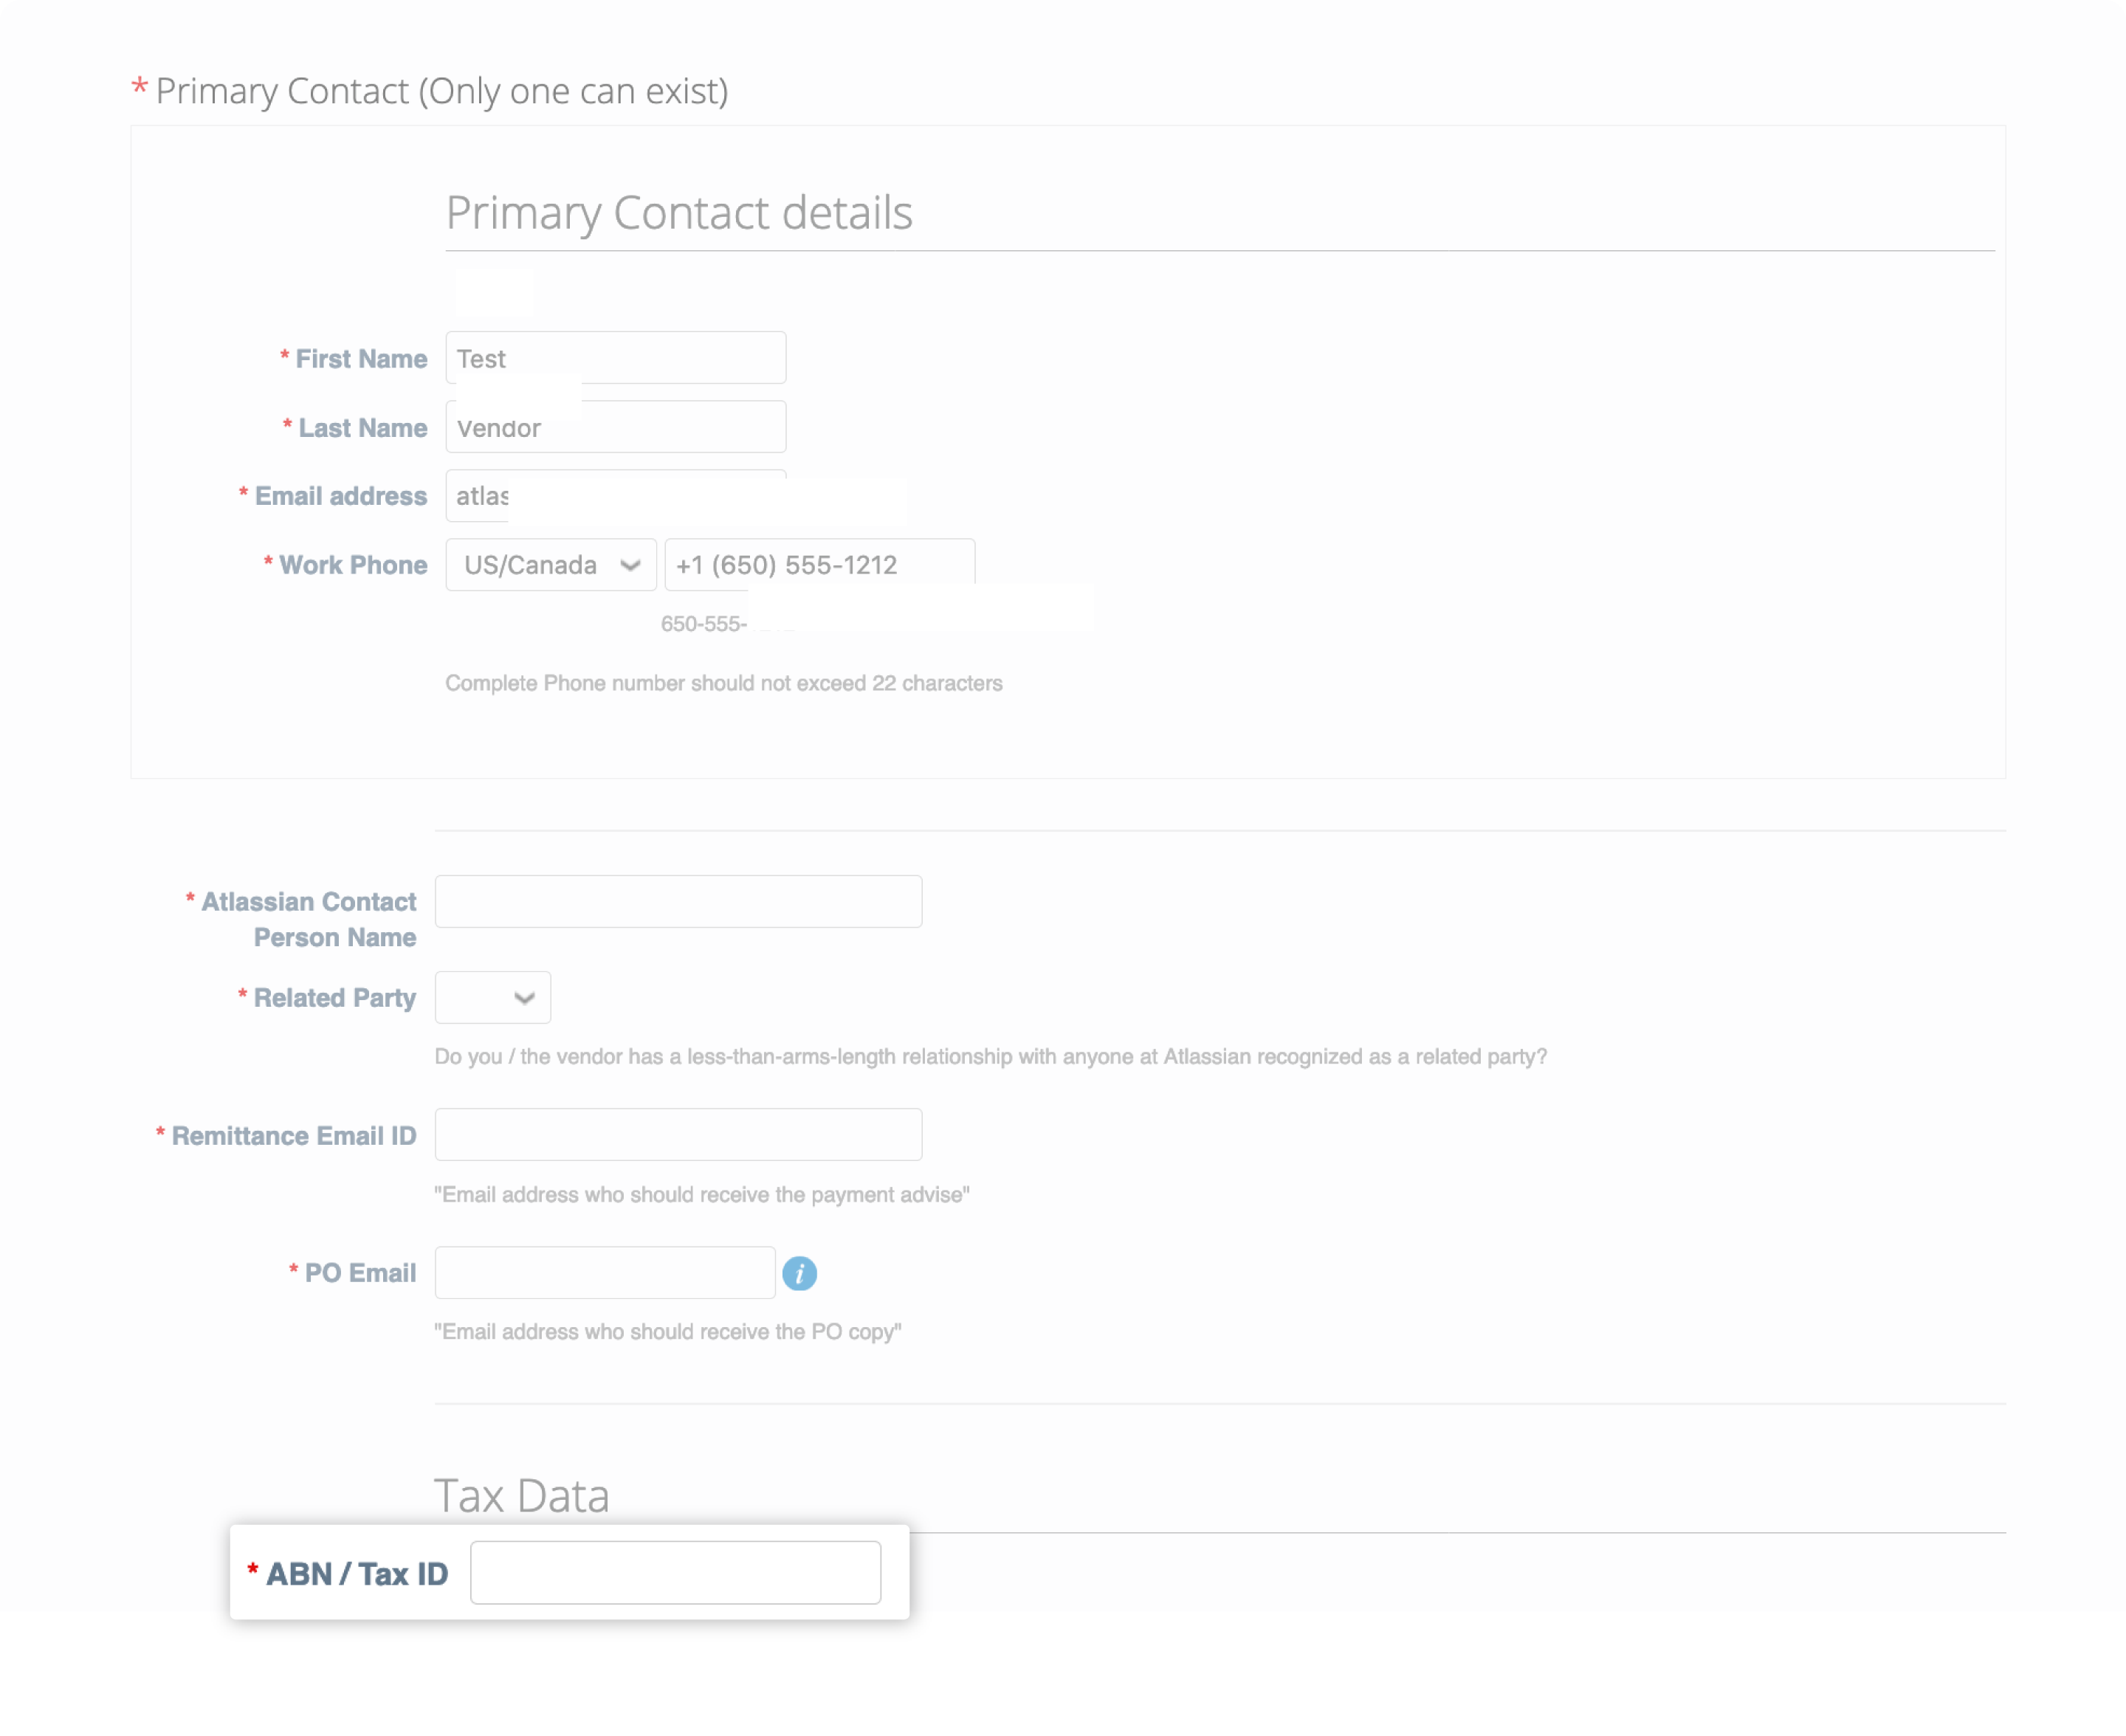Click the ABN / Tax ID input box
Viewport: 2126px width, 1736px height.
[x=675, y=1572]
